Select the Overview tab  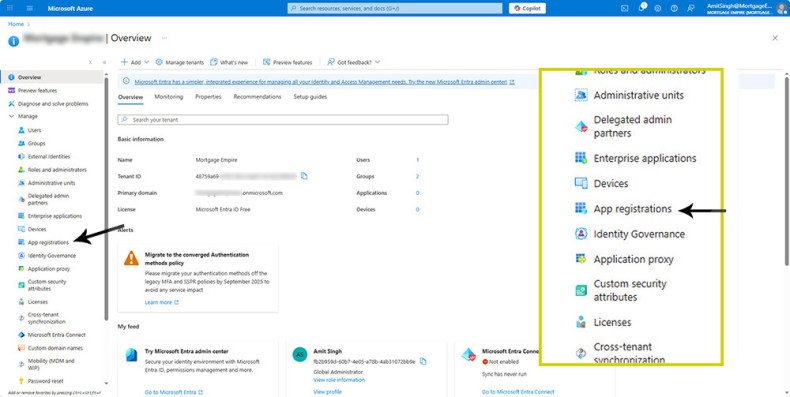tap(130, 97)
